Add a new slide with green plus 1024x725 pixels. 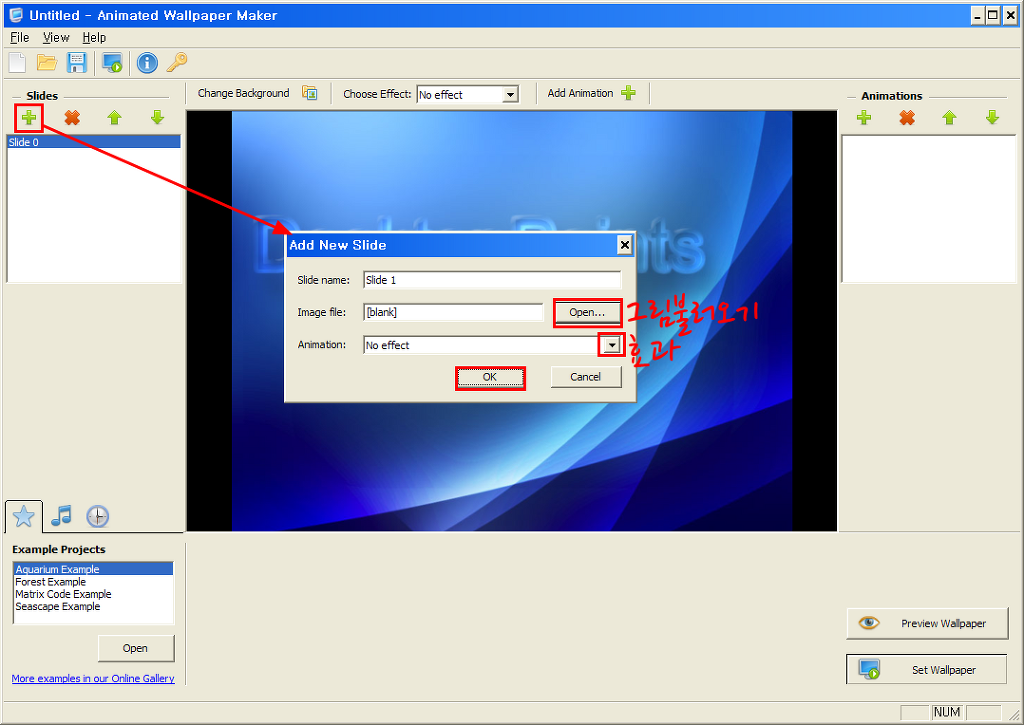[29, 118]
